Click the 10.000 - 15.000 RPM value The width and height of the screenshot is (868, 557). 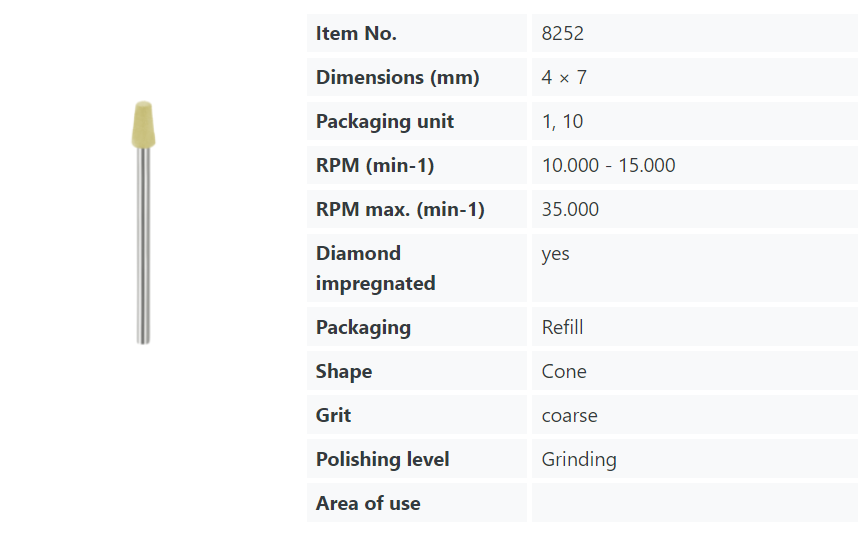pos(608,165)
